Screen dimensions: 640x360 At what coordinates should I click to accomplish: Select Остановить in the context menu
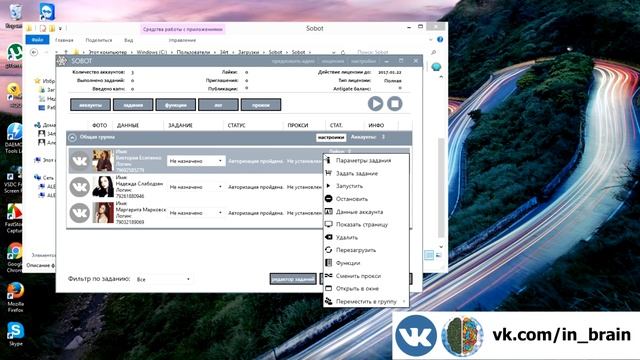pyautogui.click(x=366, y=199)
